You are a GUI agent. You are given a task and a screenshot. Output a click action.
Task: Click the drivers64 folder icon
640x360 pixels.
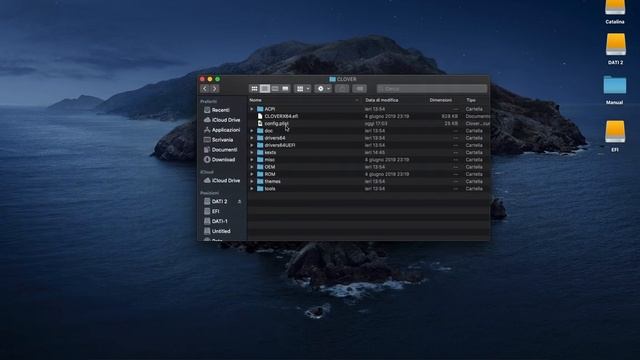260,138
